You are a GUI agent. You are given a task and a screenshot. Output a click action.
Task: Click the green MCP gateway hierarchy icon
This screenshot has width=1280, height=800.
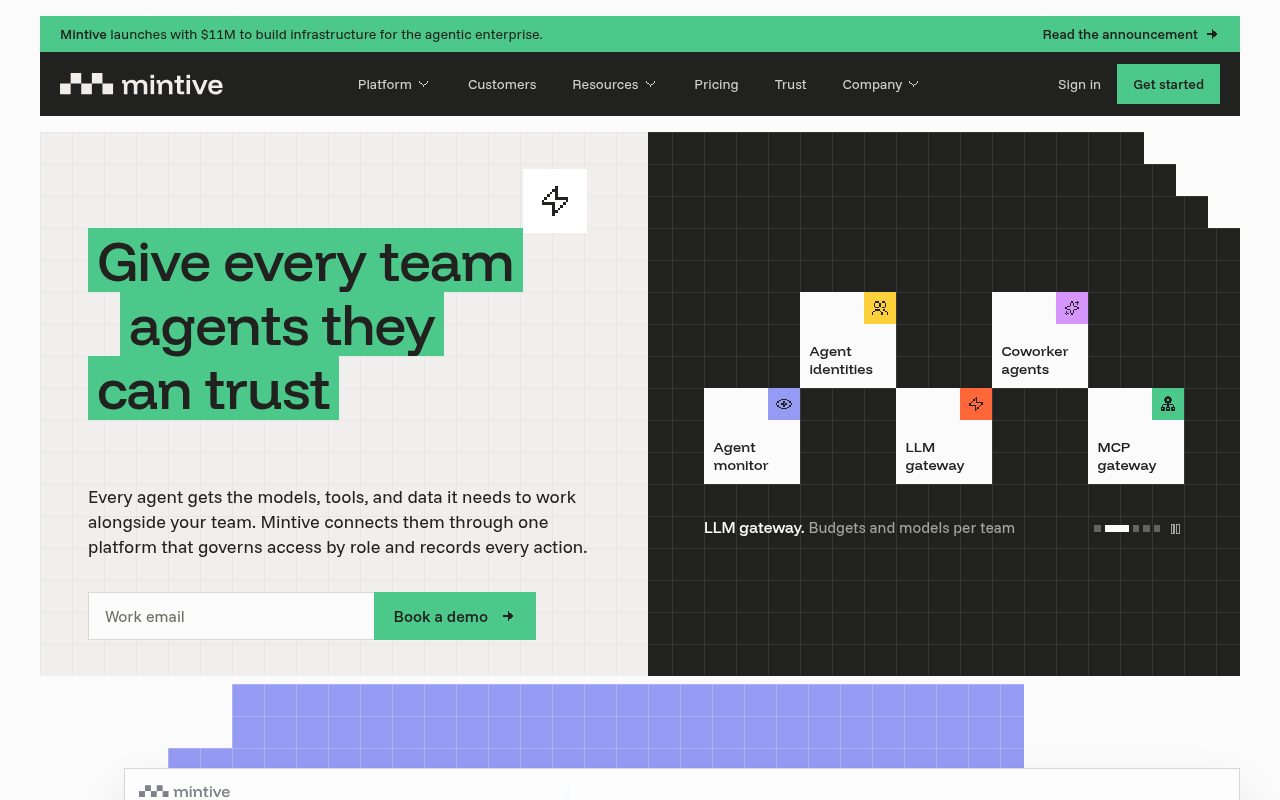tap(1168, 404)
